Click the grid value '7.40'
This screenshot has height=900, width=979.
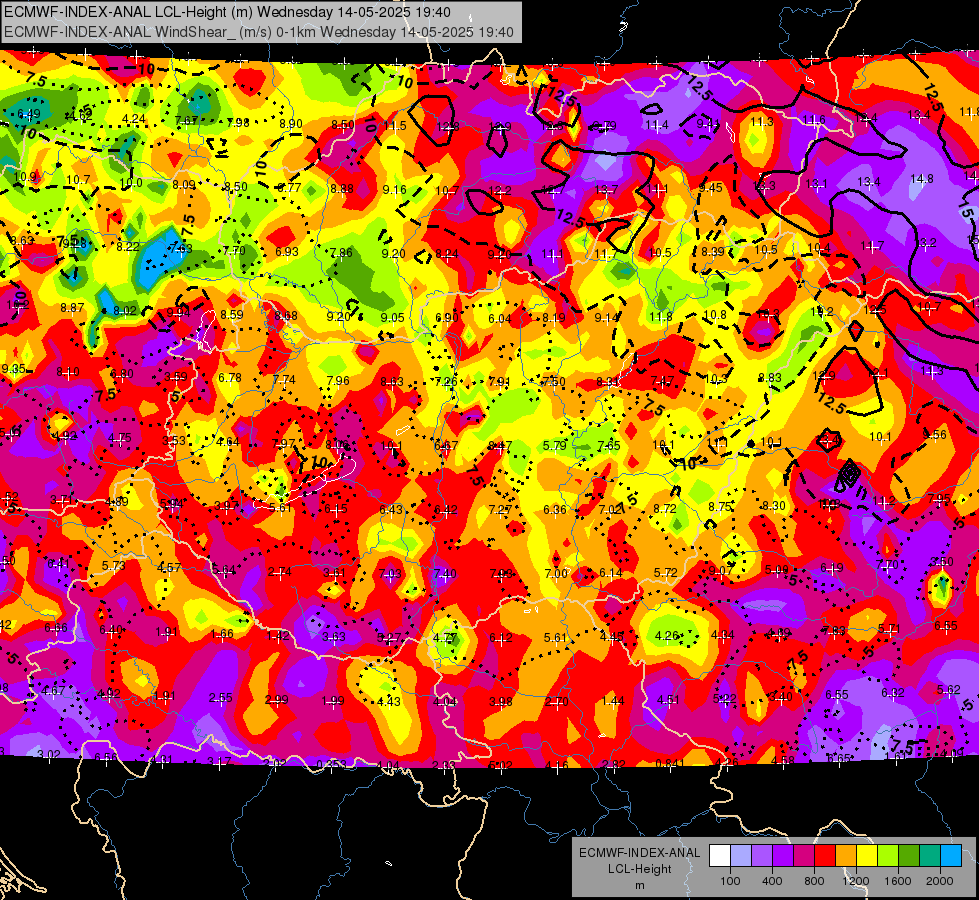click(445, 573)
